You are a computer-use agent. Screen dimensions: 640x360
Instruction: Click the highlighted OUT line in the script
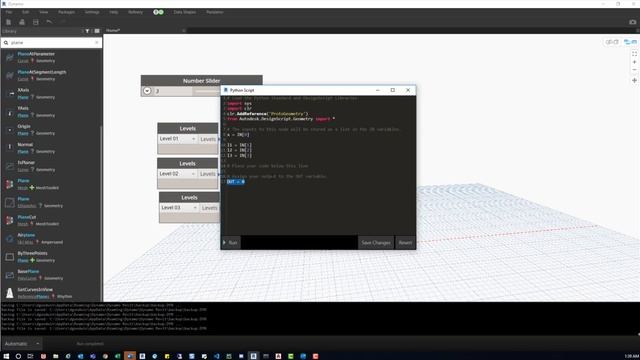[x=236, y=182]
